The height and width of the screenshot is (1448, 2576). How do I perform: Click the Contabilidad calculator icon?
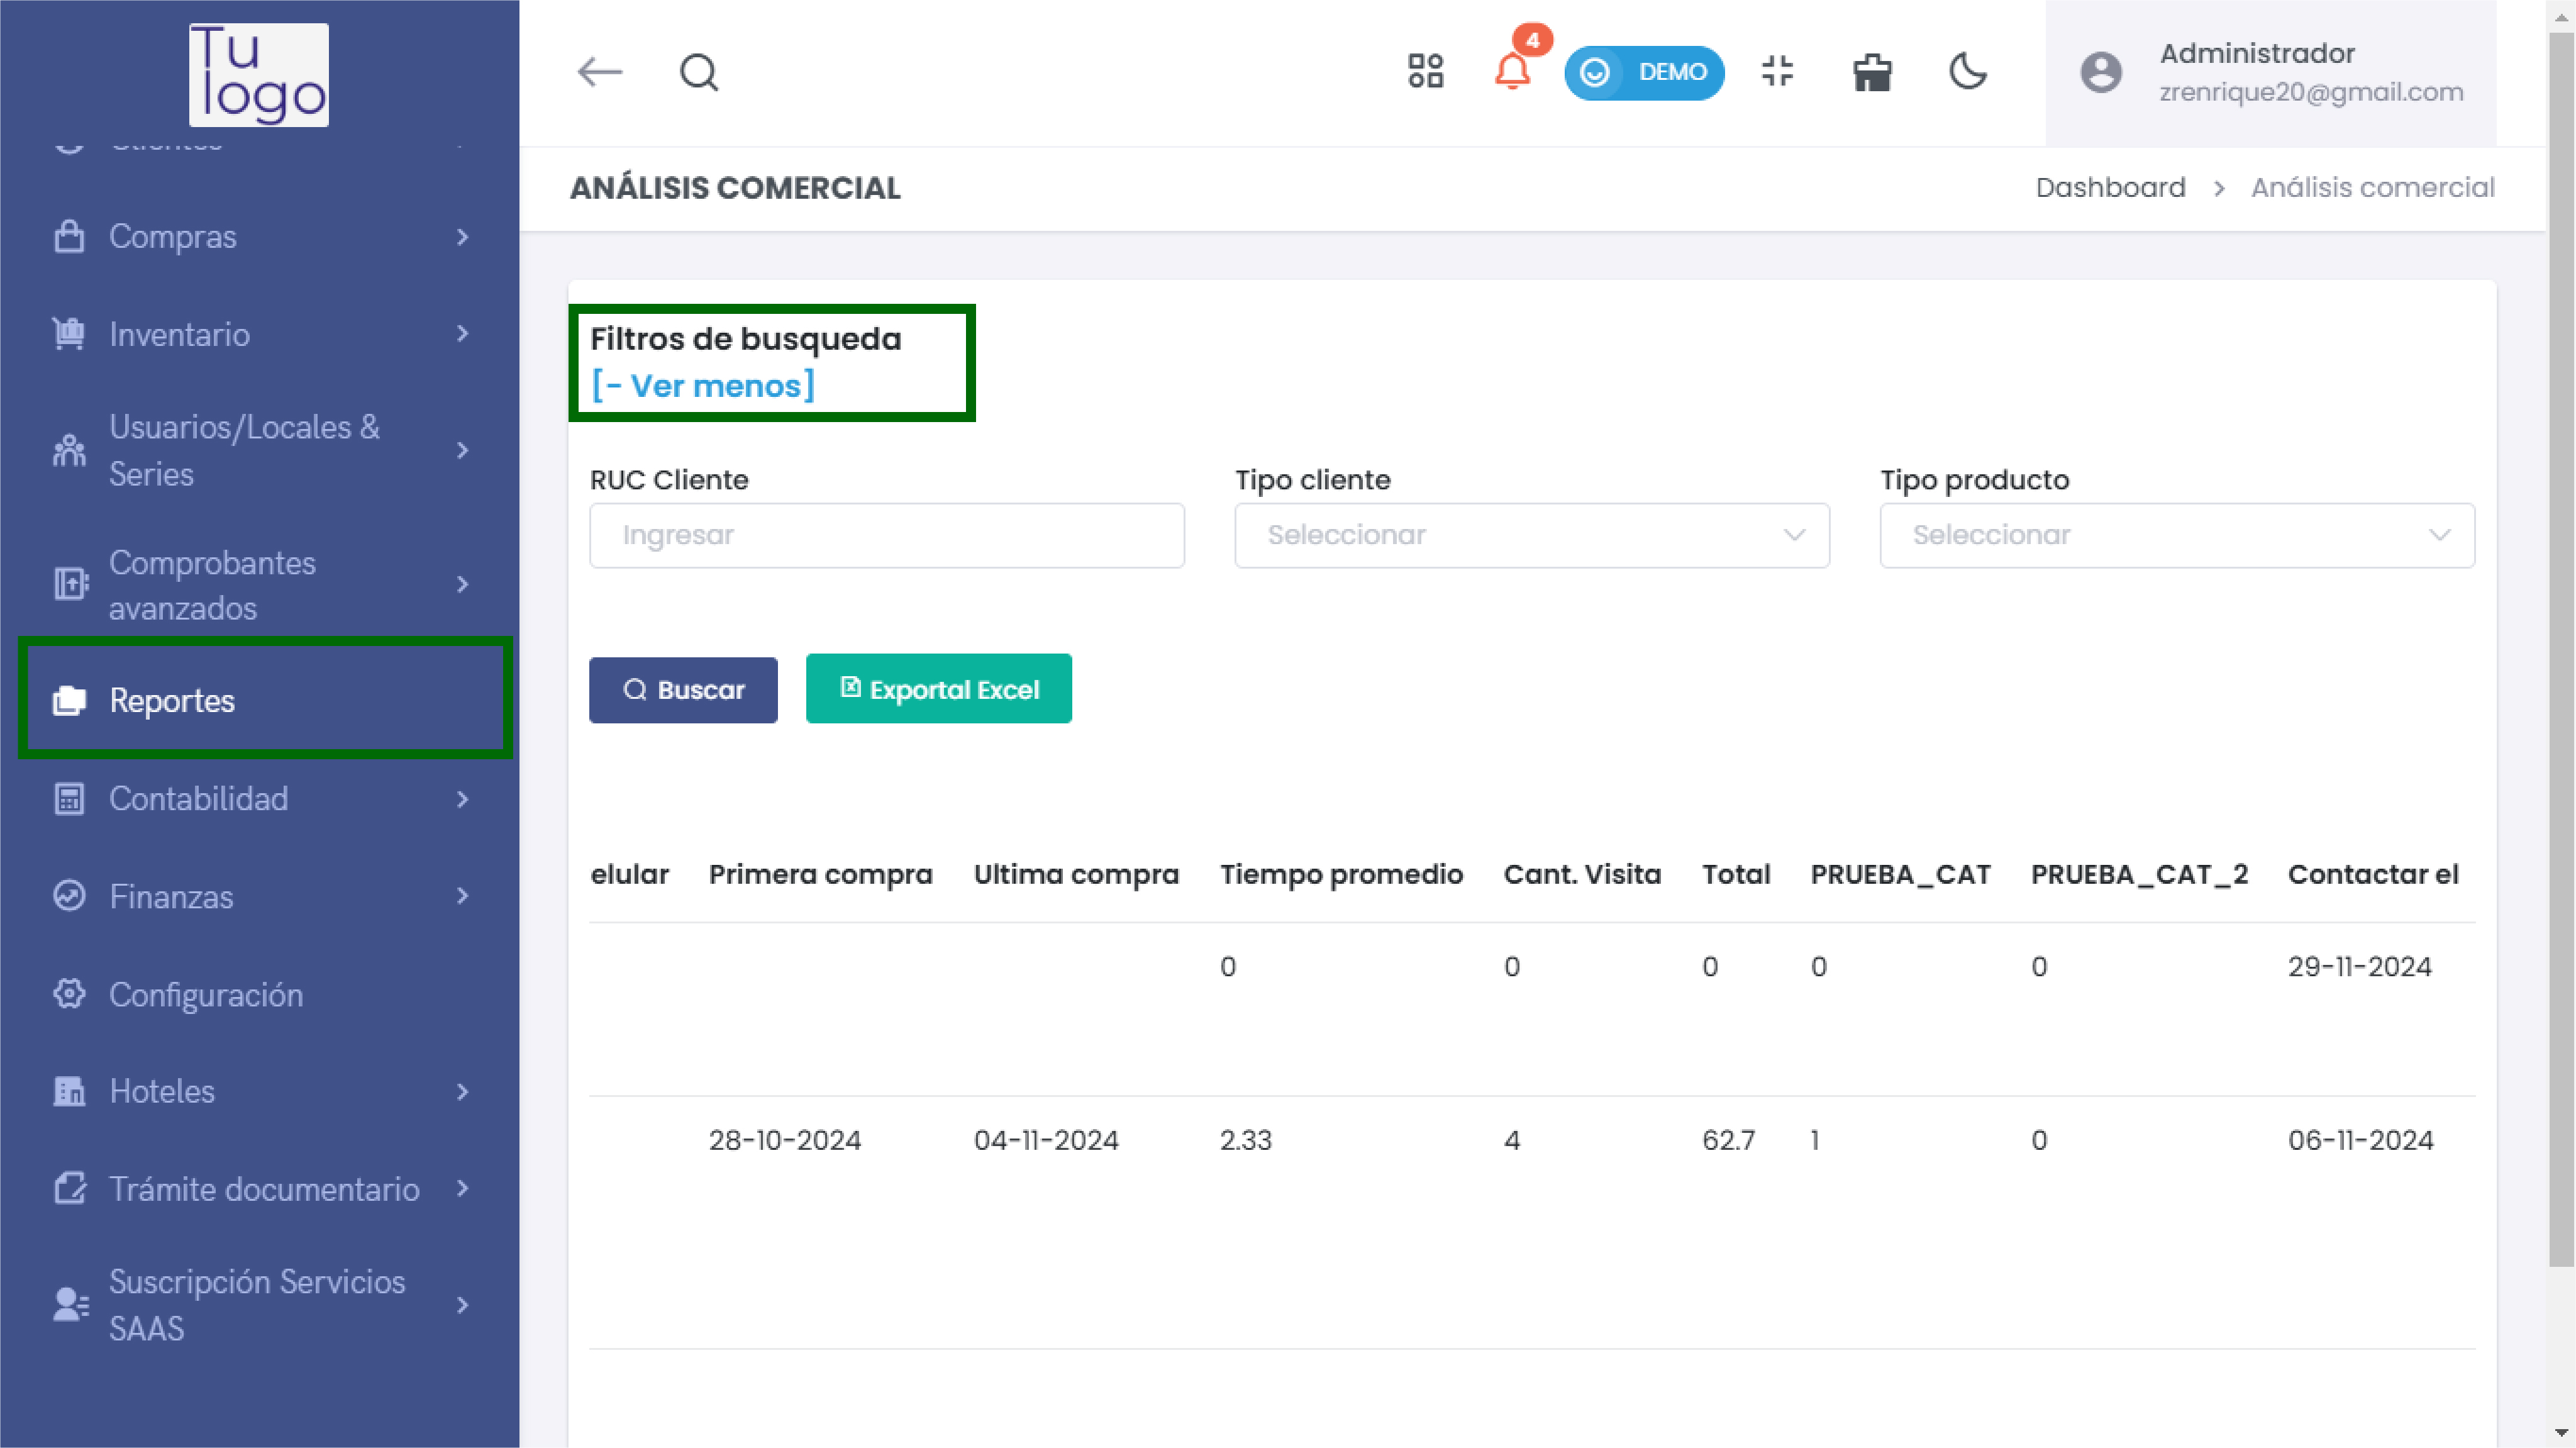(x=69, y=799)
